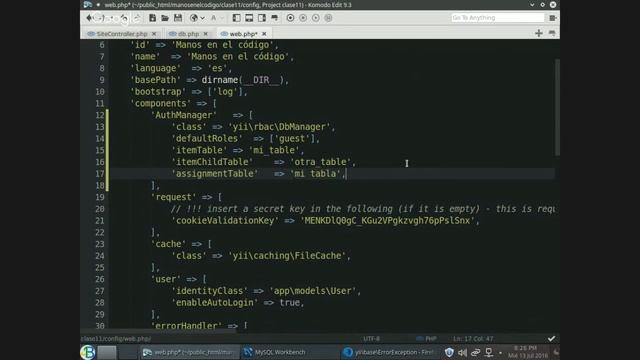Select the web.php Komodo taskbar entry
This screenshot has width=640, height=360.
tap(189, 352)
